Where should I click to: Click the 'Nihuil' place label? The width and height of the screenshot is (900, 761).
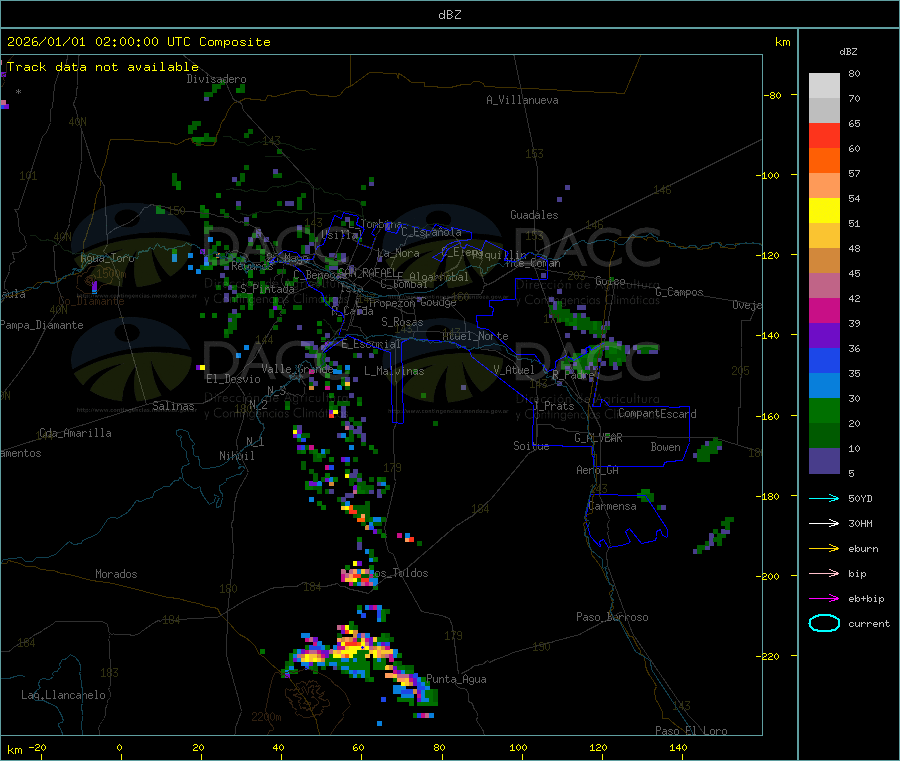pyautogui.click(x=236, y=456)
